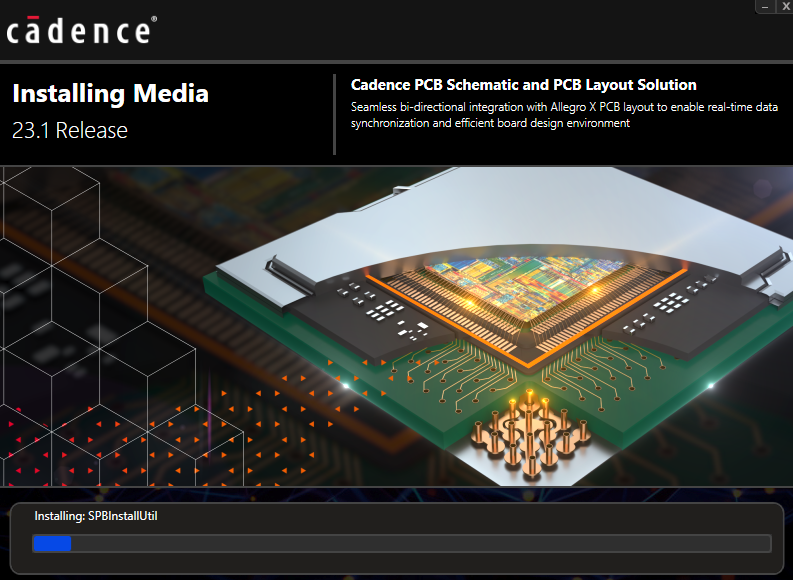Viewport: 793px width, 580px height.
Task: Click the empty black header bar area
Action: pyautogui.click(x=450, y=30)
